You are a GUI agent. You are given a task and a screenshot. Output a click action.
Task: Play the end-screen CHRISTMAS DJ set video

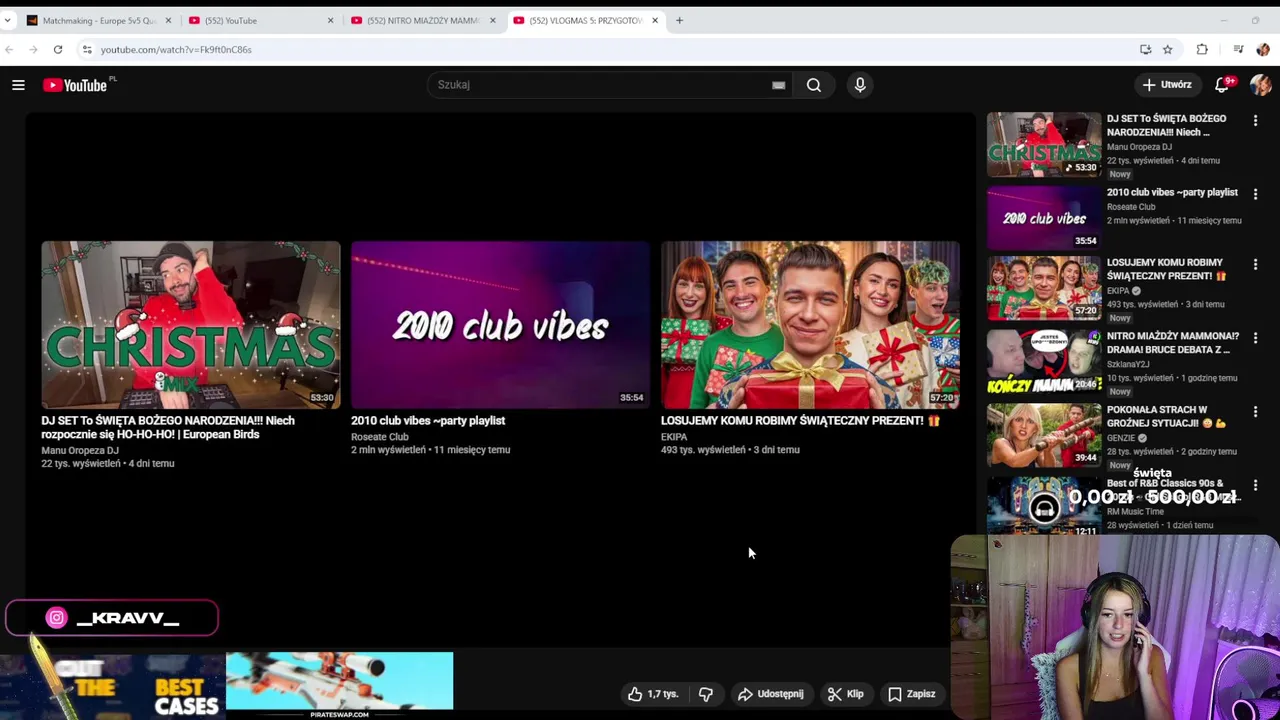click(x=191, y=325)
